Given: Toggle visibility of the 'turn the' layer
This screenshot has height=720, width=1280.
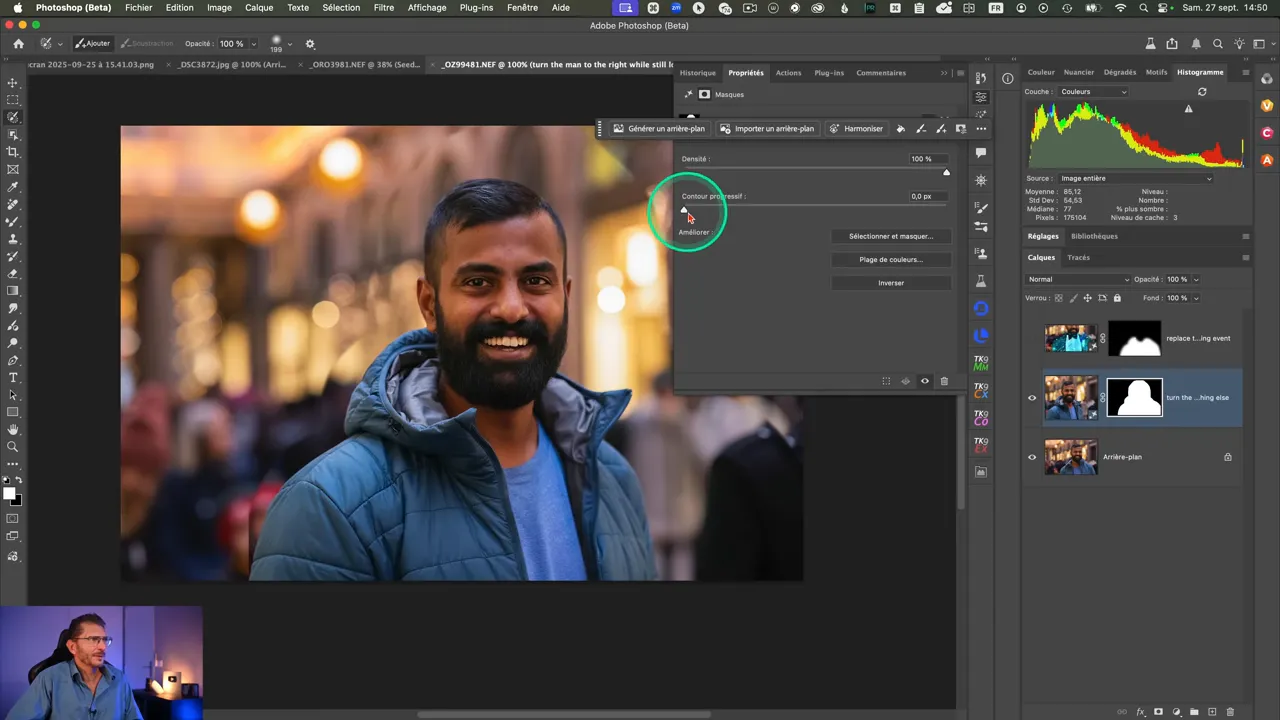Looking at the screenshot, I should click(x=1032, y=398).
